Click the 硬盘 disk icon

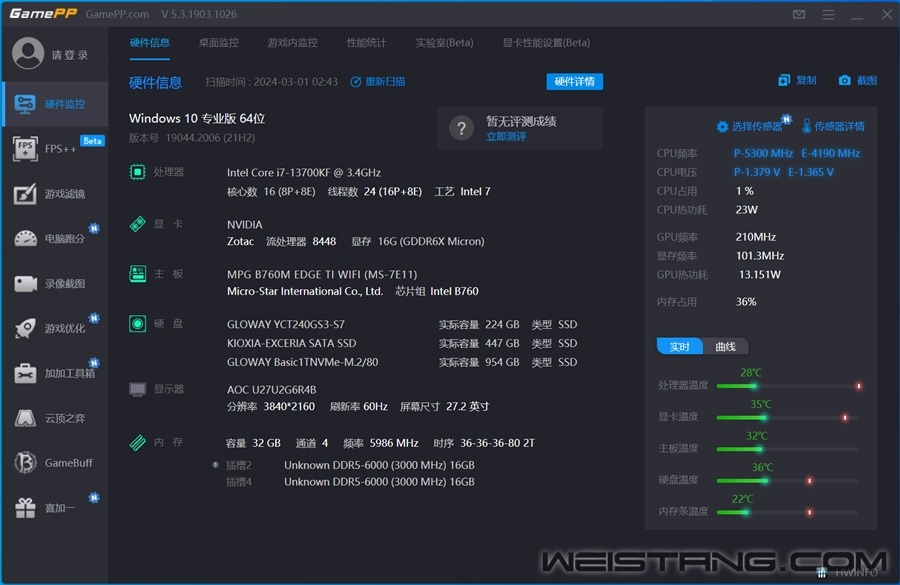click(x=137, y=324)
